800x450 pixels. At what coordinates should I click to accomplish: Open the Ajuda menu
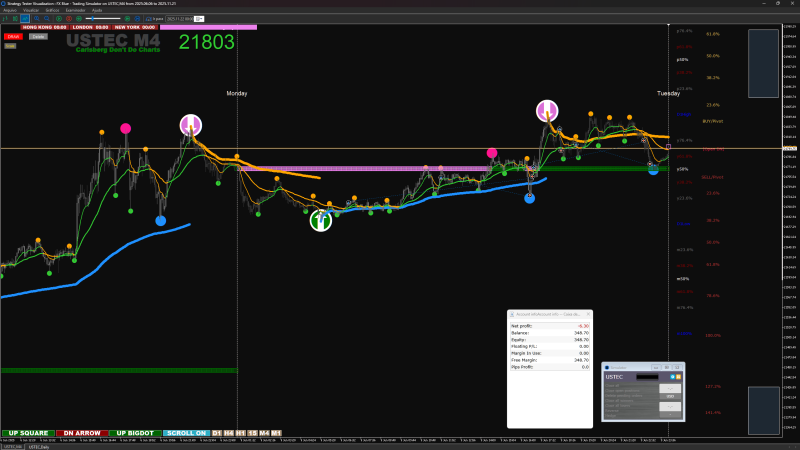97,10
